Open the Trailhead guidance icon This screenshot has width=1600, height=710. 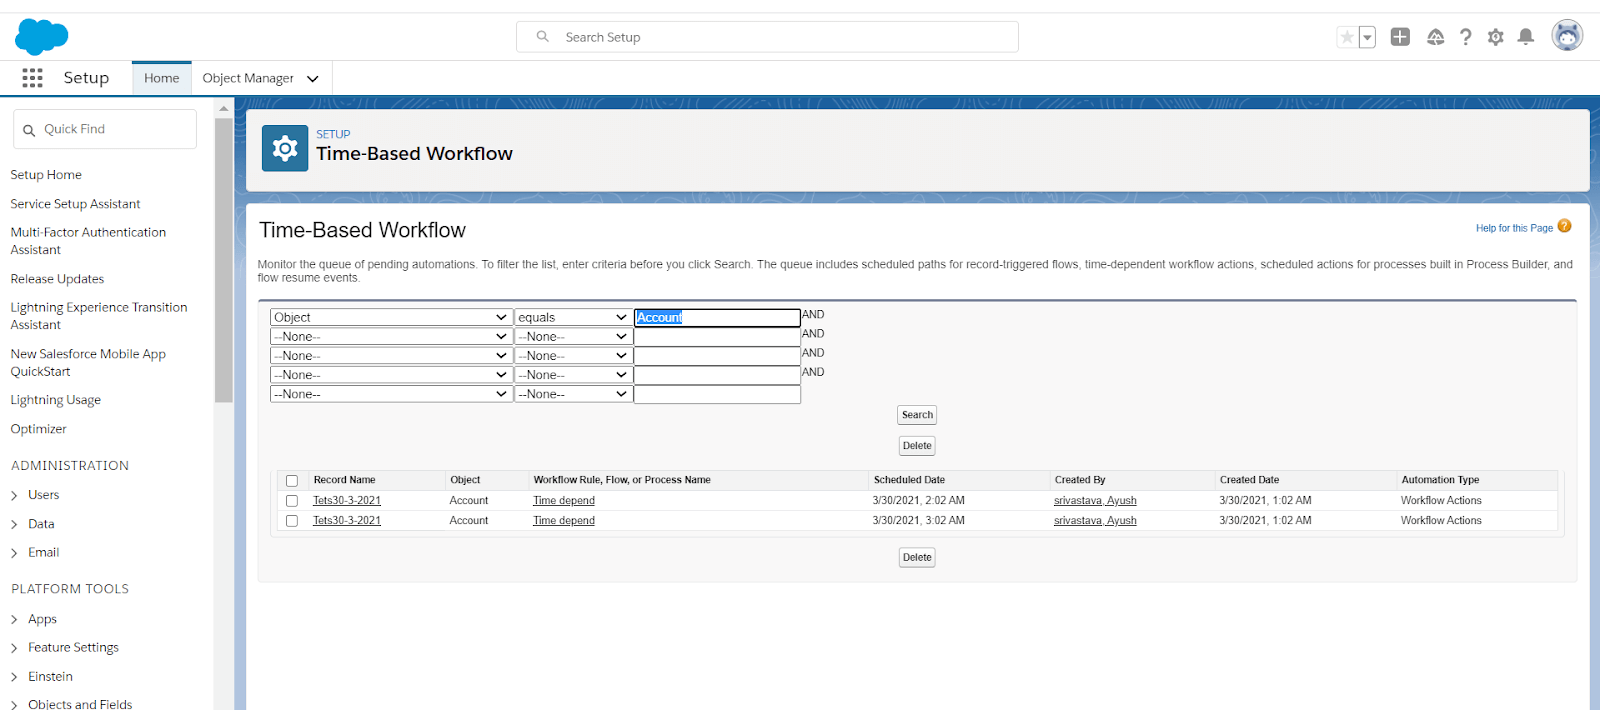click(1435, 37)
